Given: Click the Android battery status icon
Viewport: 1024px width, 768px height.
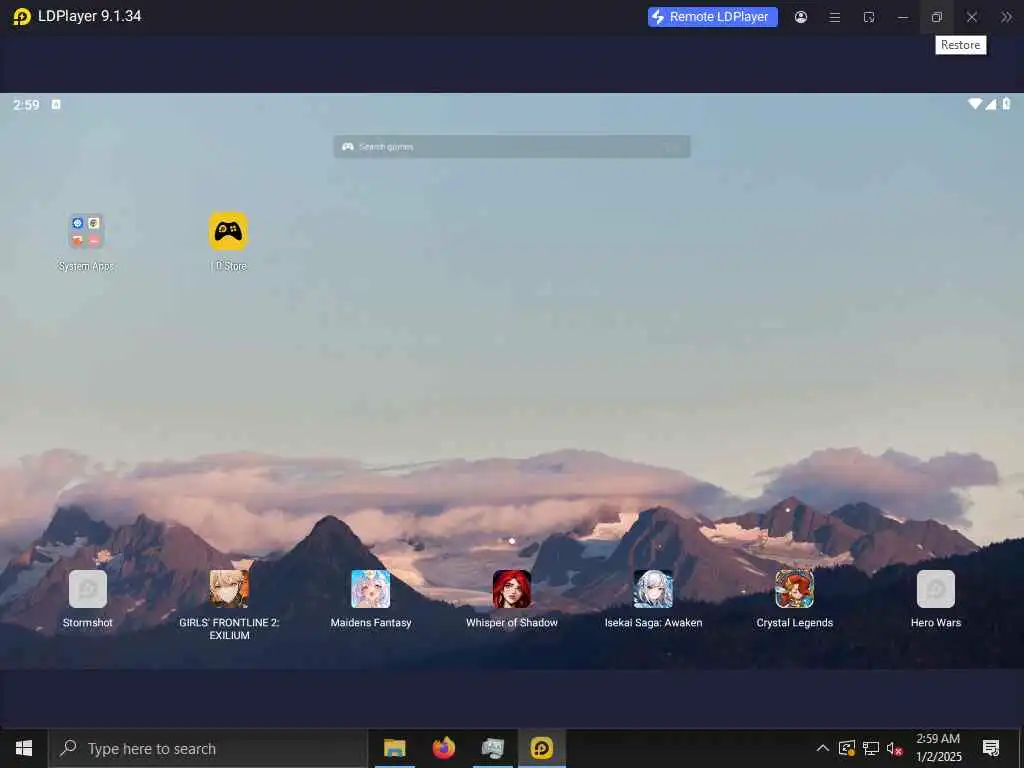Looking at the screenshot, I should tap(1006, 104).
